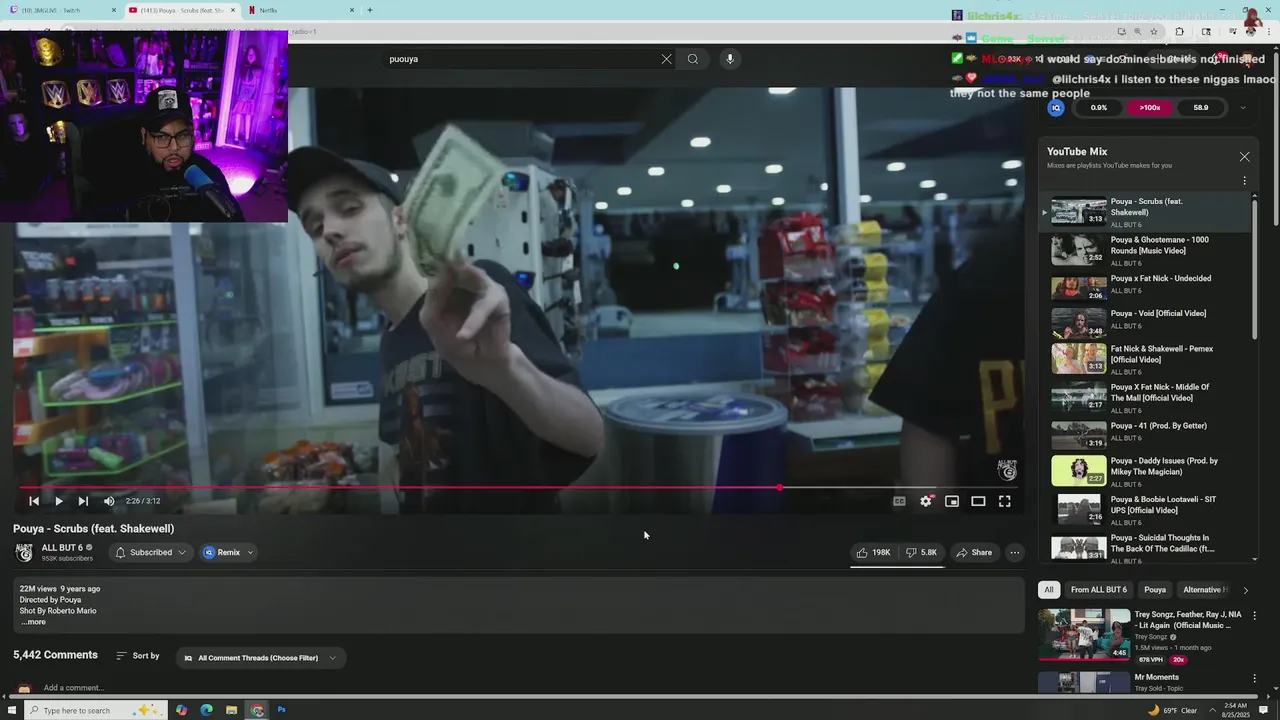
Task: Click the 0.9% stats pill
Action: pyautogui.click(x=1099, y=108)
